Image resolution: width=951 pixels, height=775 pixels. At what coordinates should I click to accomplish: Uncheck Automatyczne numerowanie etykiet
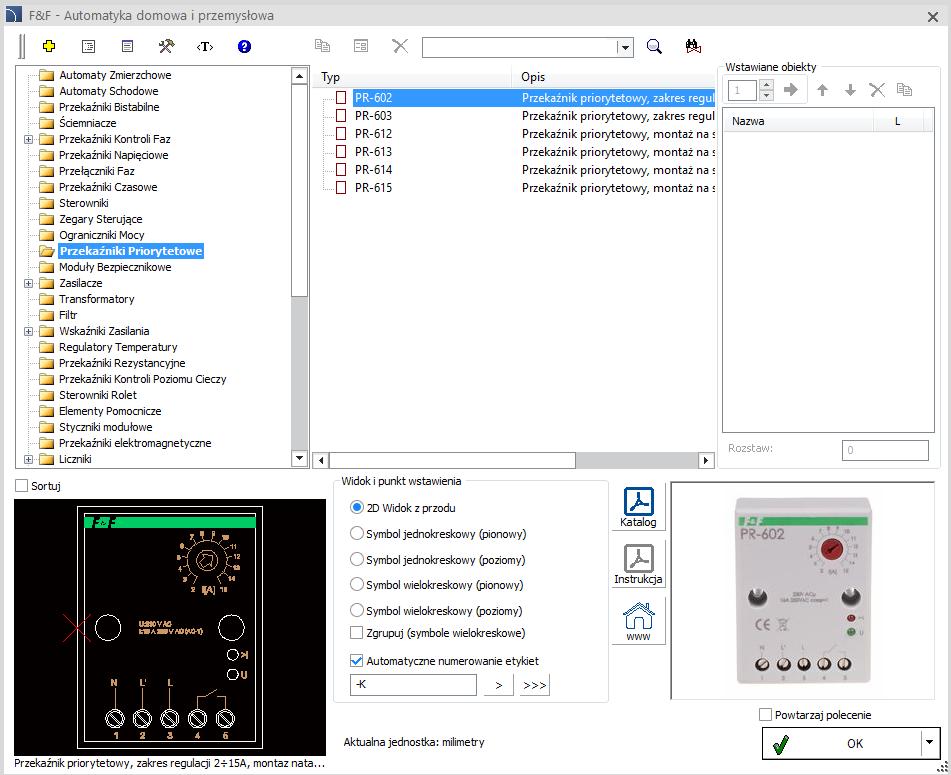[x=357, y=661]
